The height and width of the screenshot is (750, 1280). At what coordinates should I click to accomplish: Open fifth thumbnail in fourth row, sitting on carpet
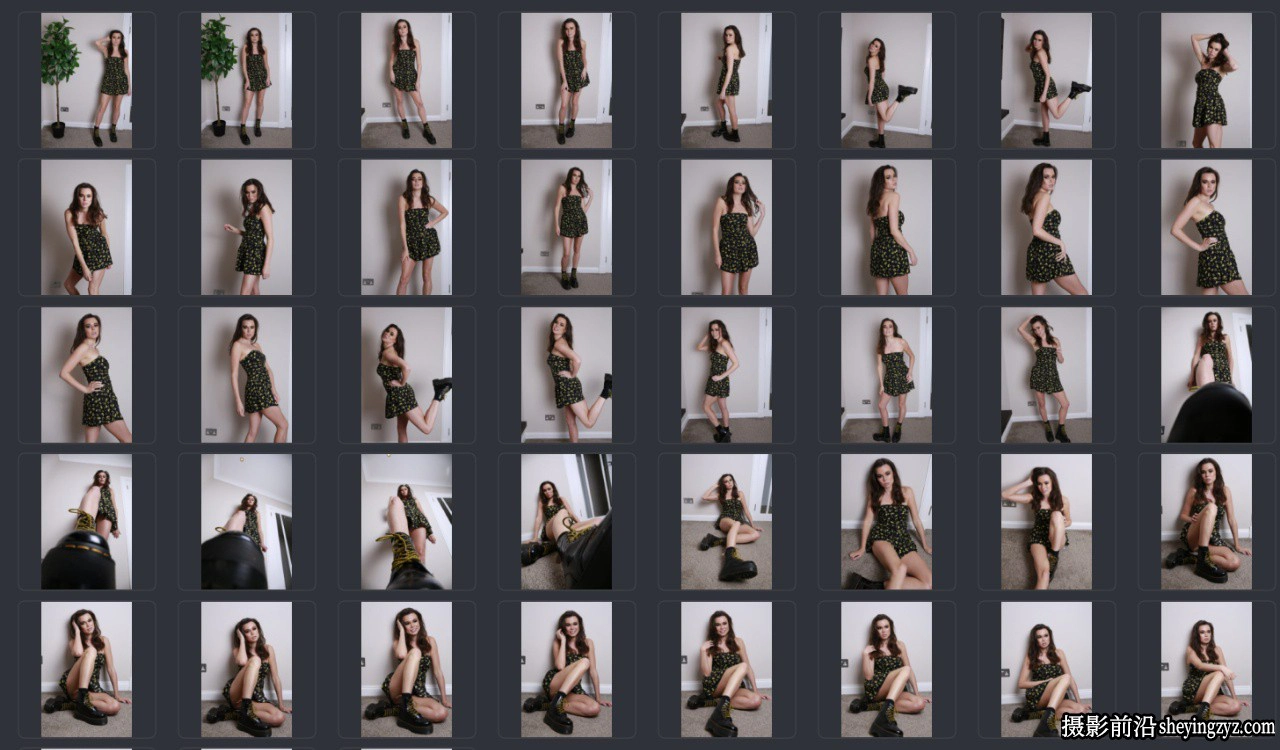pyautogui.click(x=726, y=521)
